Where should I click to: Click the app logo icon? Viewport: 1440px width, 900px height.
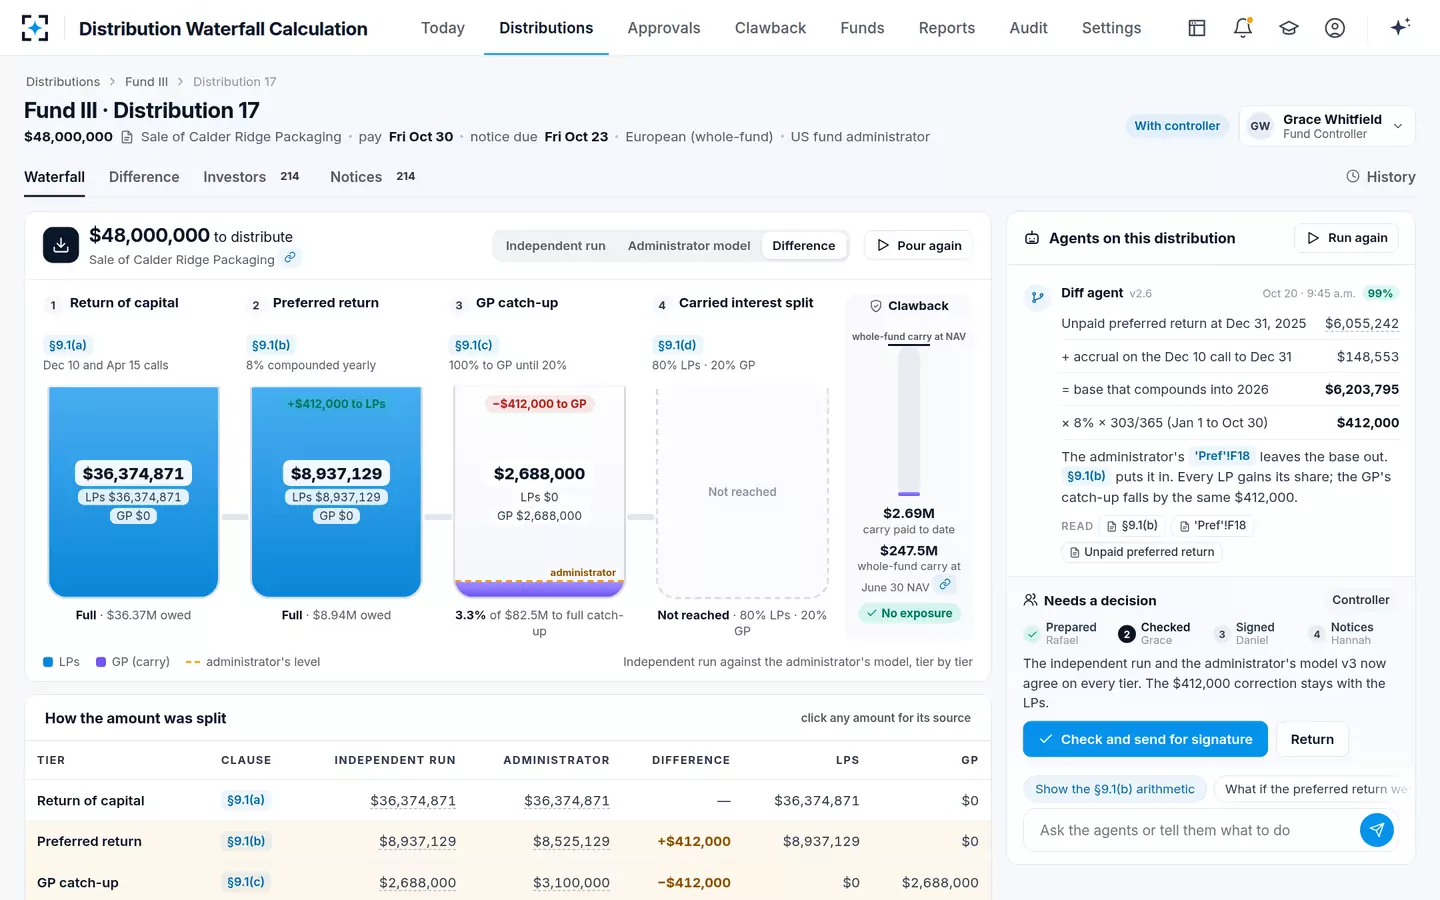(x=35, y=28)
